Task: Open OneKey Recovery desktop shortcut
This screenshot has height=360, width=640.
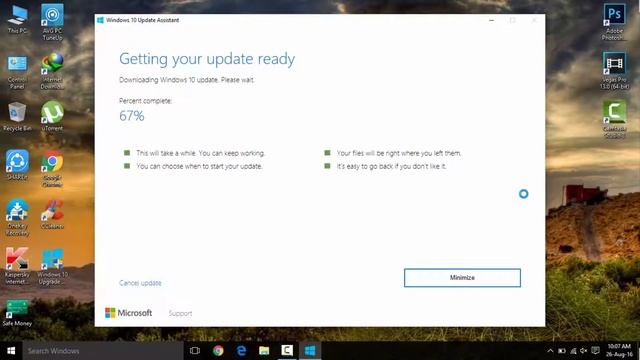Action: click(x=17, y=217)
